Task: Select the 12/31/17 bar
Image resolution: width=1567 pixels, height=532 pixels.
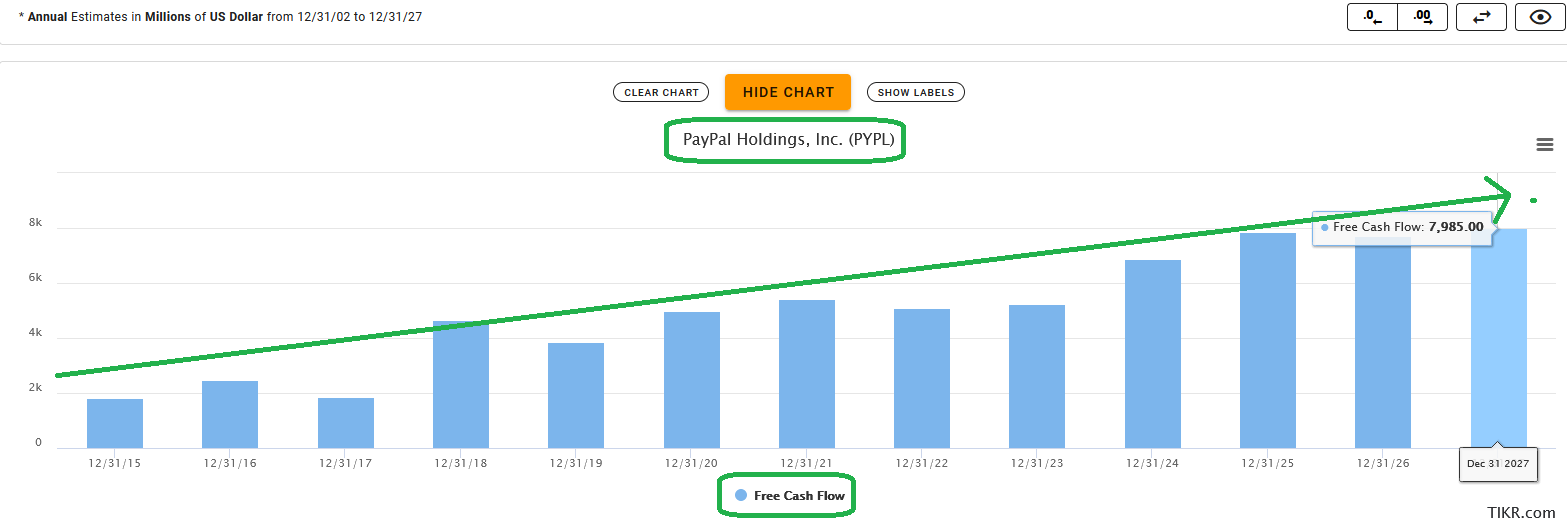Action: pyautogui.click(x=346, y=423)
